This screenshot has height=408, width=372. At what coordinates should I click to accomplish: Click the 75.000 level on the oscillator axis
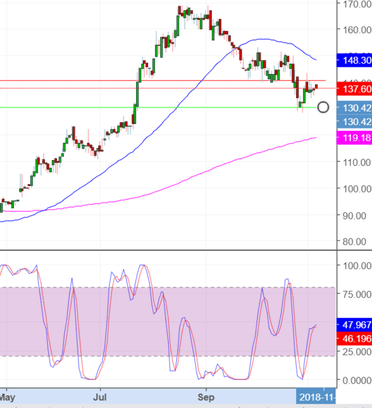(x=355, y=294)
